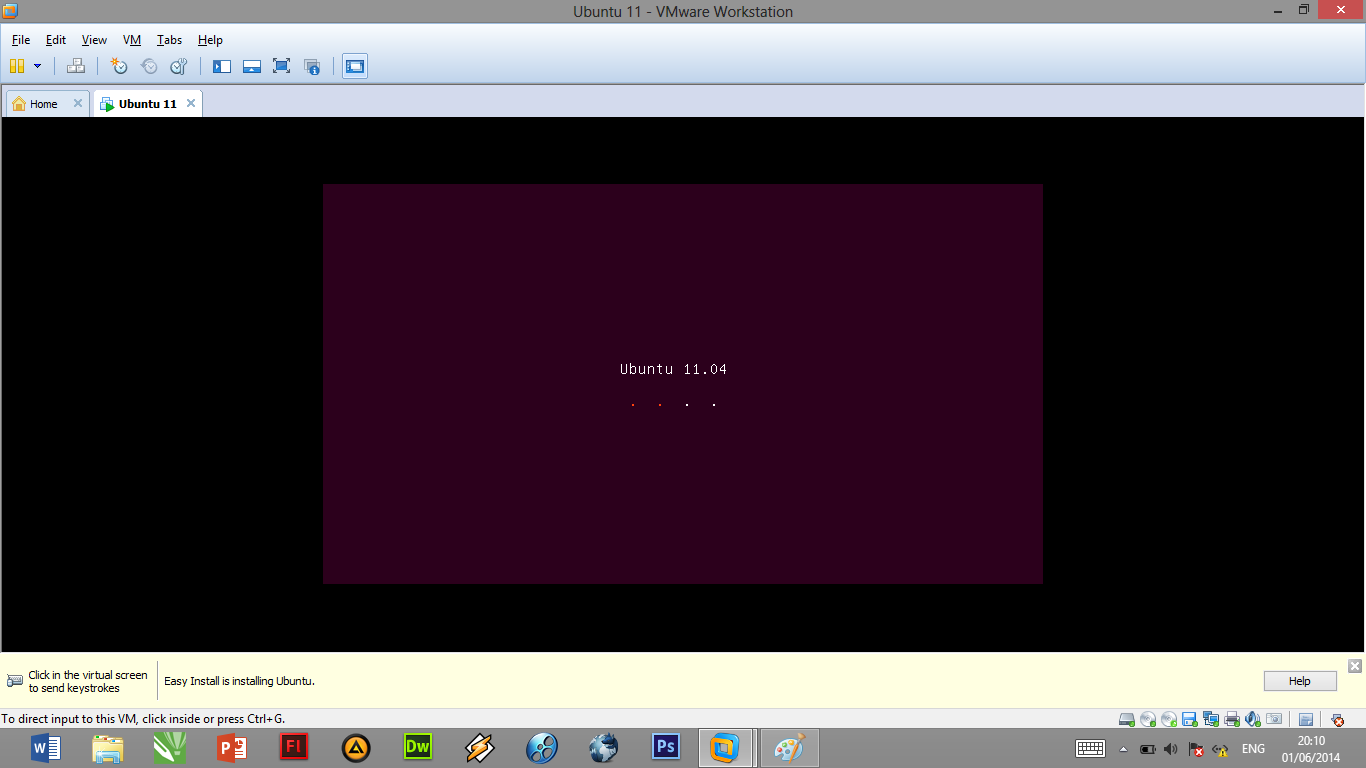The height and width of the screenshot is (768, 1366).
Task: Launch CorelDRAW from the taskbar
Action: point(170,748)
